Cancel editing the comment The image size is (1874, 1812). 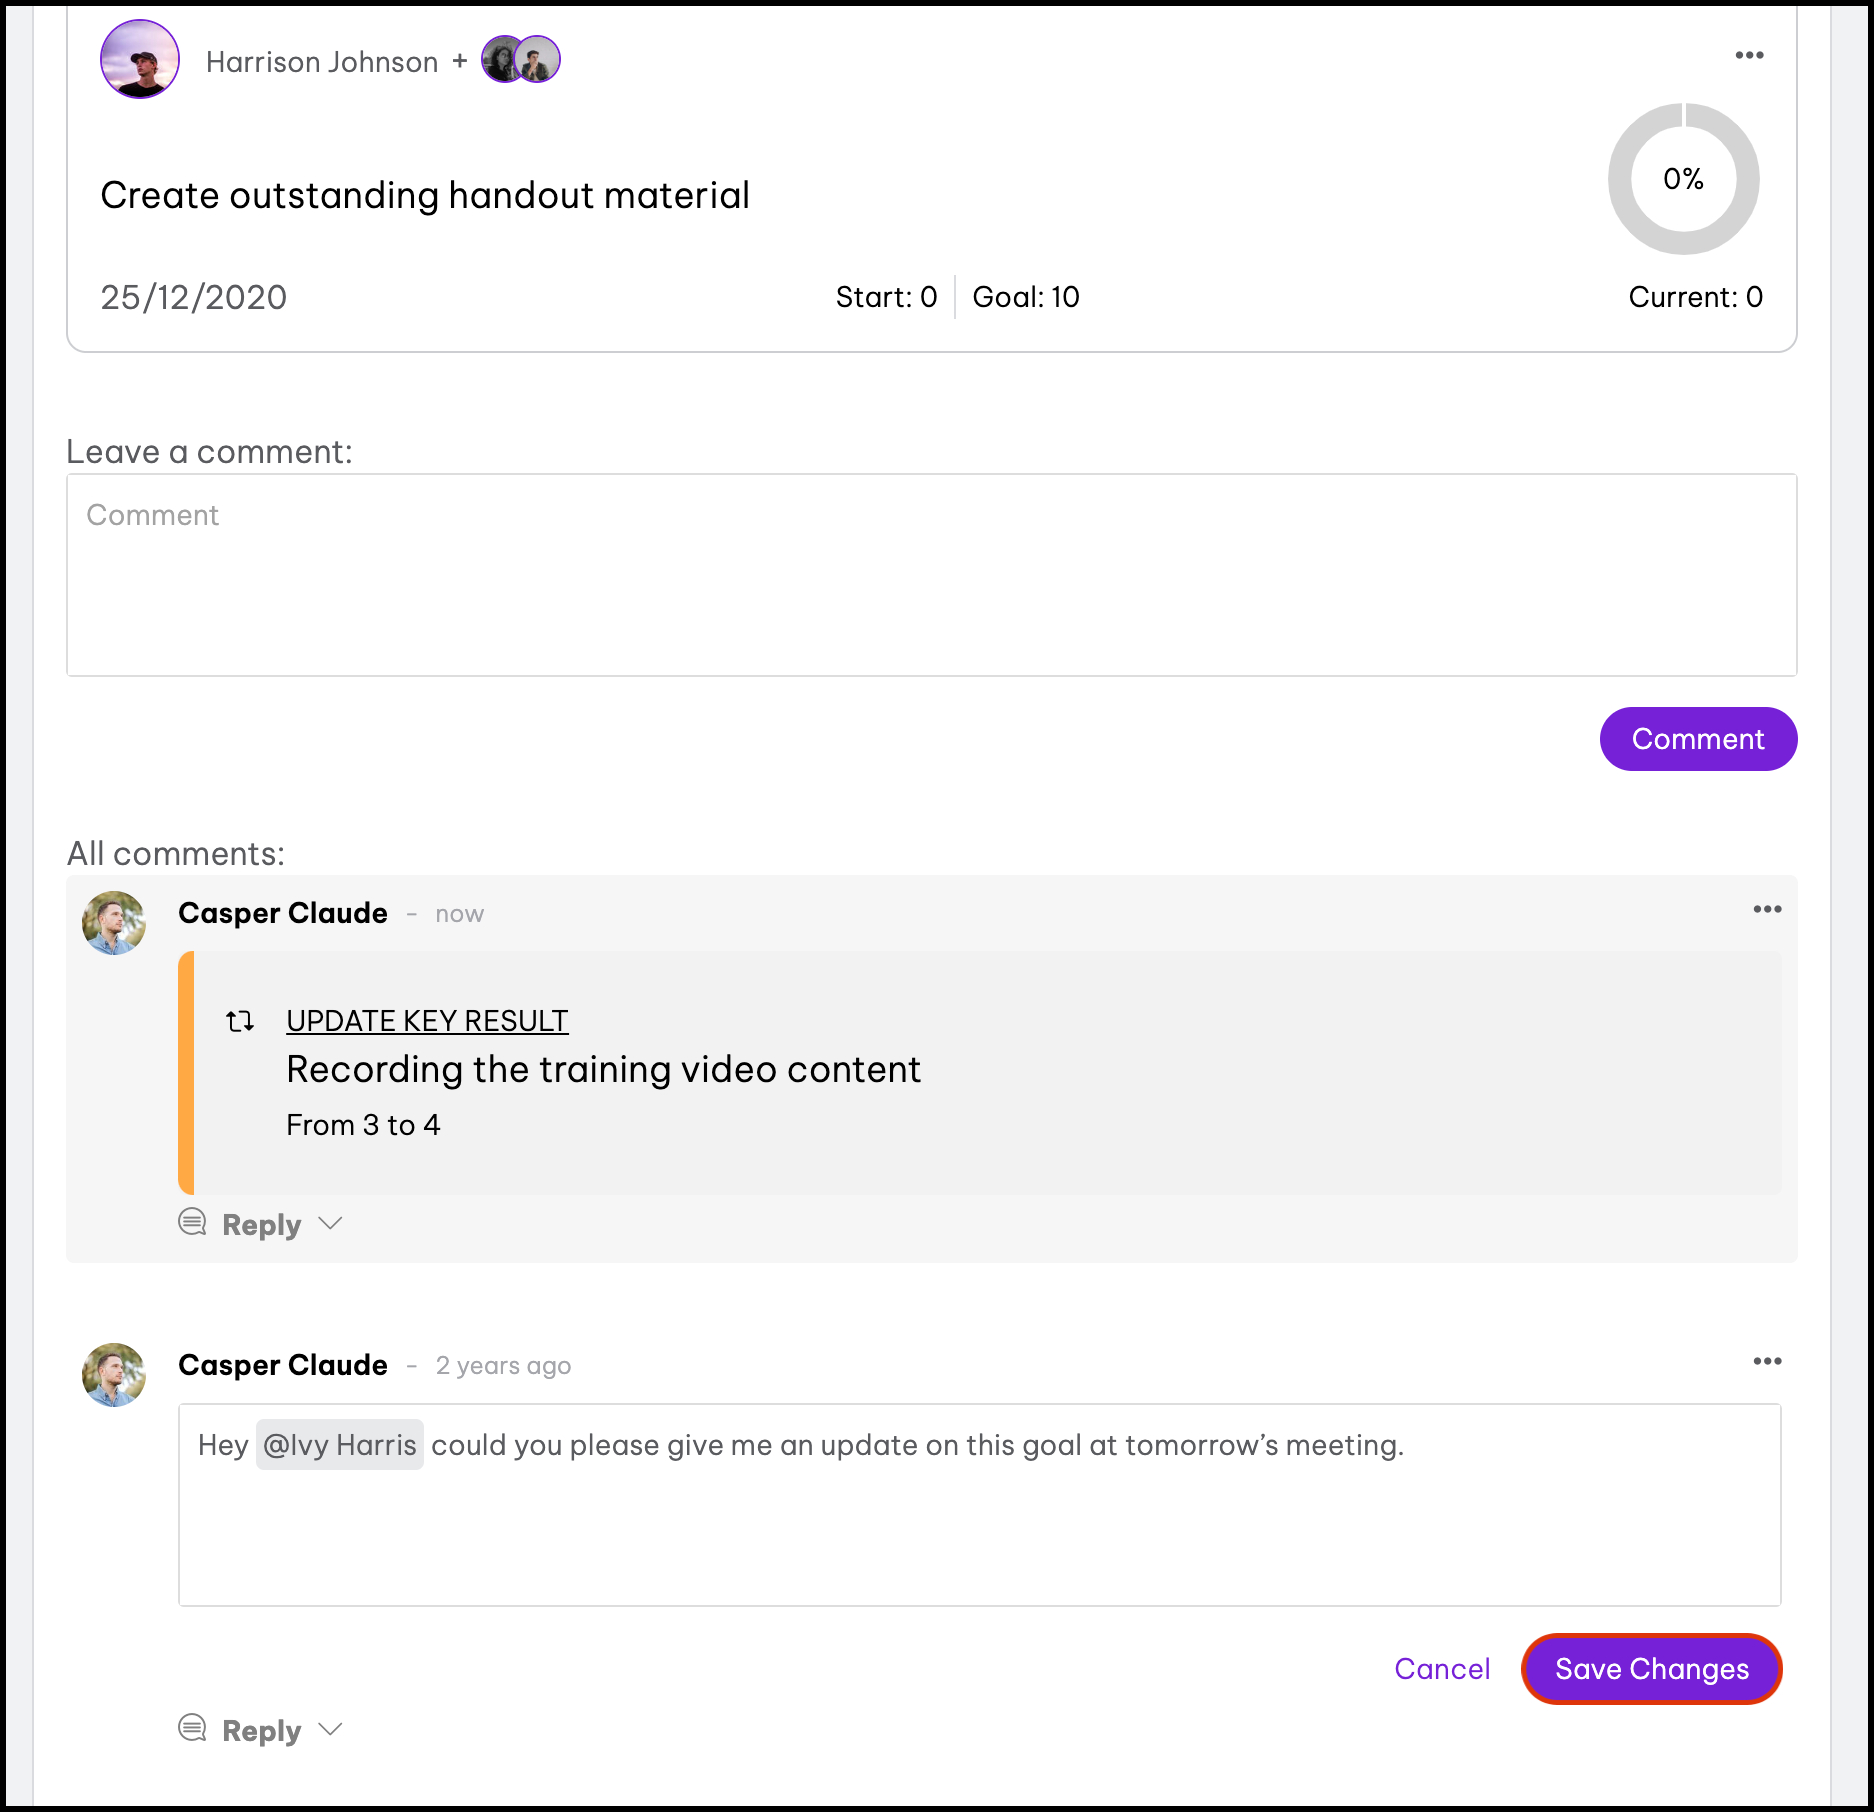tap(1442, 1669)
